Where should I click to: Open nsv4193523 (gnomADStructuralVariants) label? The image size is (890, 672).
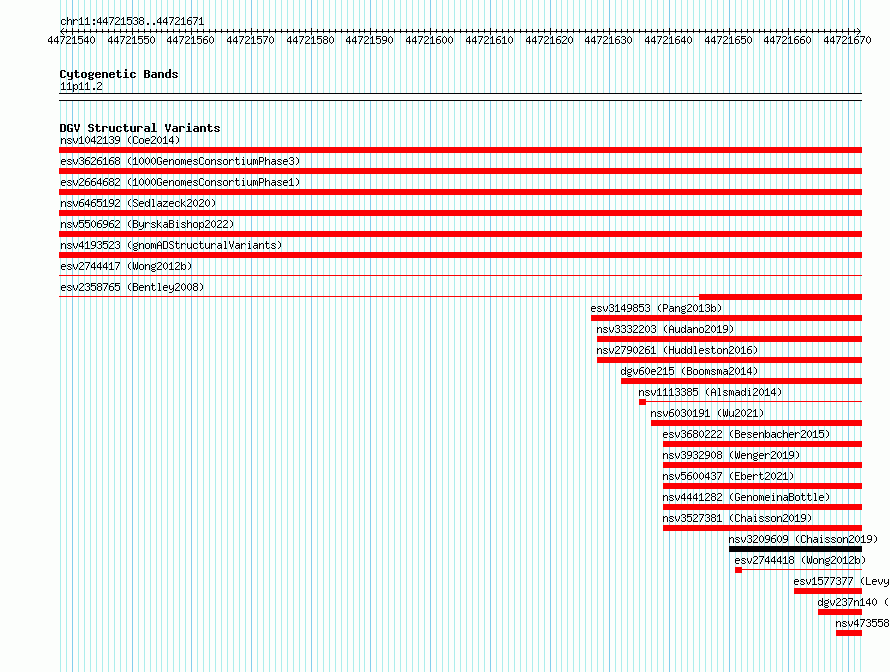171,245
